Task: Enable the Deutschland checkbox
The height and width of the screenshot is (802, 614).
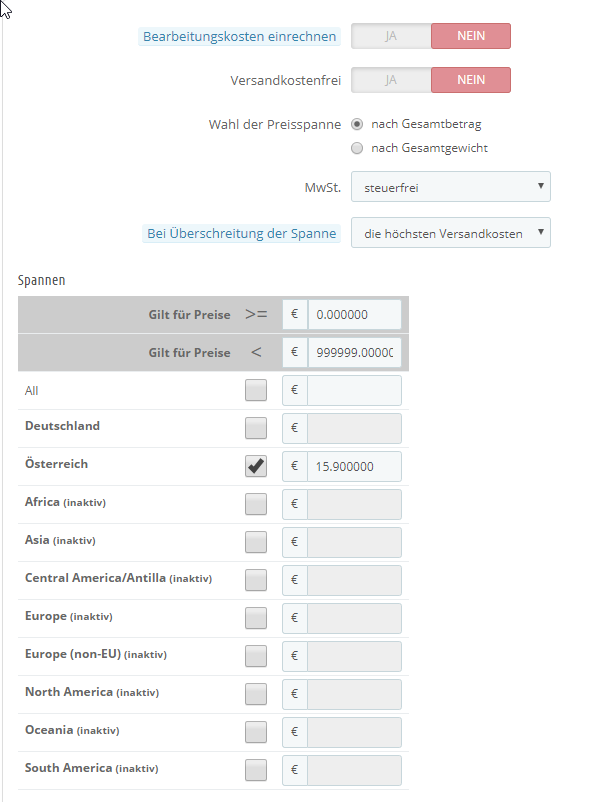Action: pyautogui.click(x=256, y=428)
